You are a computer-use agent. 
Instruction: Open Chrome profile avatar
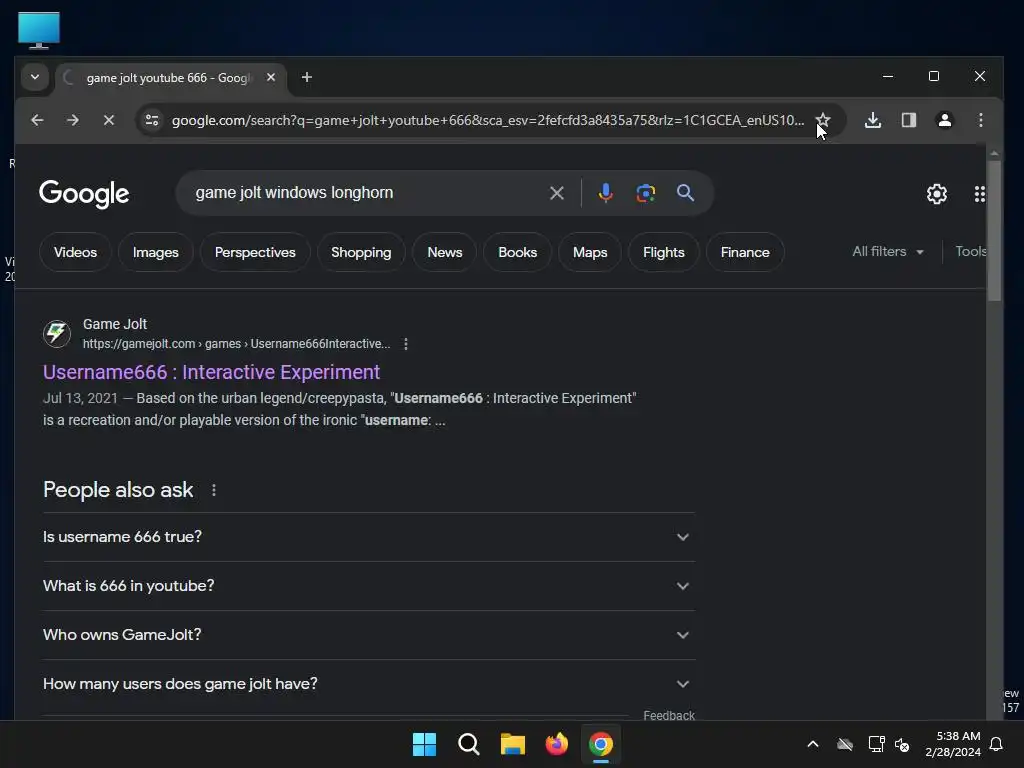944,120
